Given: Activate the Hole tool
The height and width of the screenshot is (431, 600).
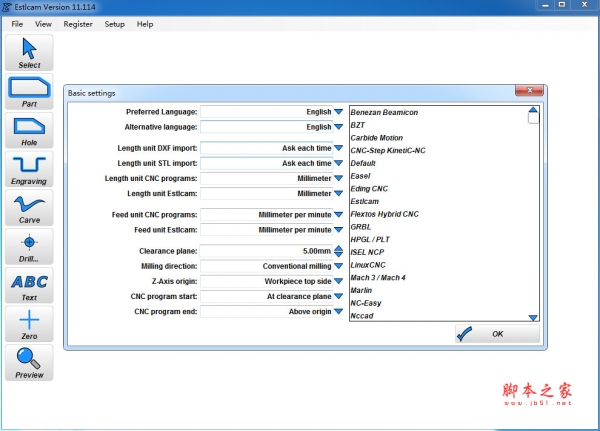Looking at the screenshot, I should click(x=29, y=130).
